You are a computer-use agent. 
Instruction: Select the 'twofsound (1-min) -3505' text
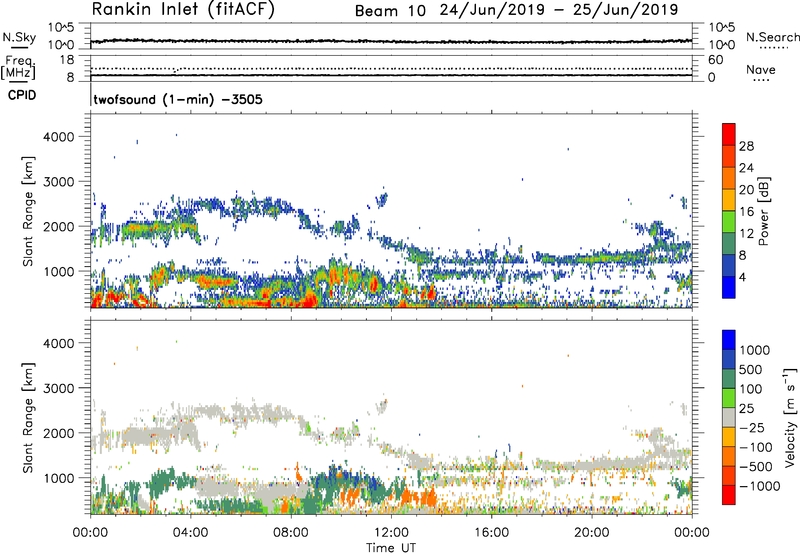point(178,99)
